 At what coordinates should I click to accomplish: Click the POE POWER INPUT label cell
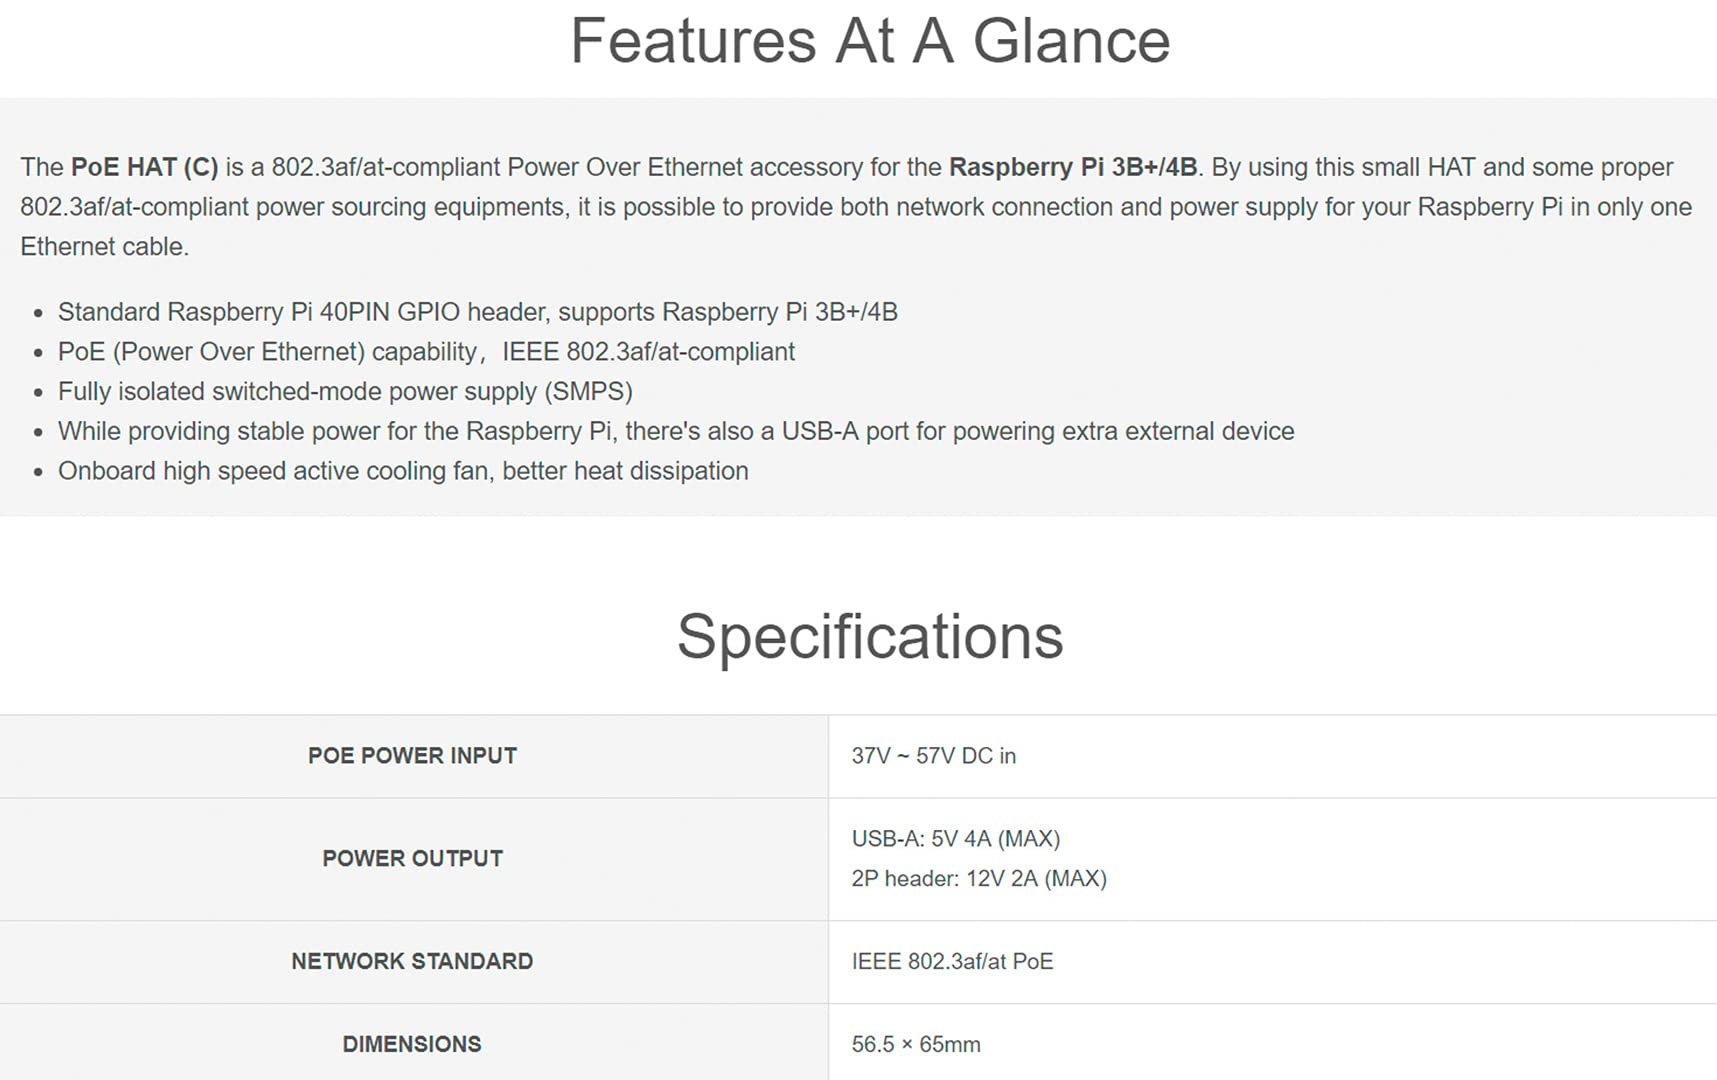[x=413, y=756]
